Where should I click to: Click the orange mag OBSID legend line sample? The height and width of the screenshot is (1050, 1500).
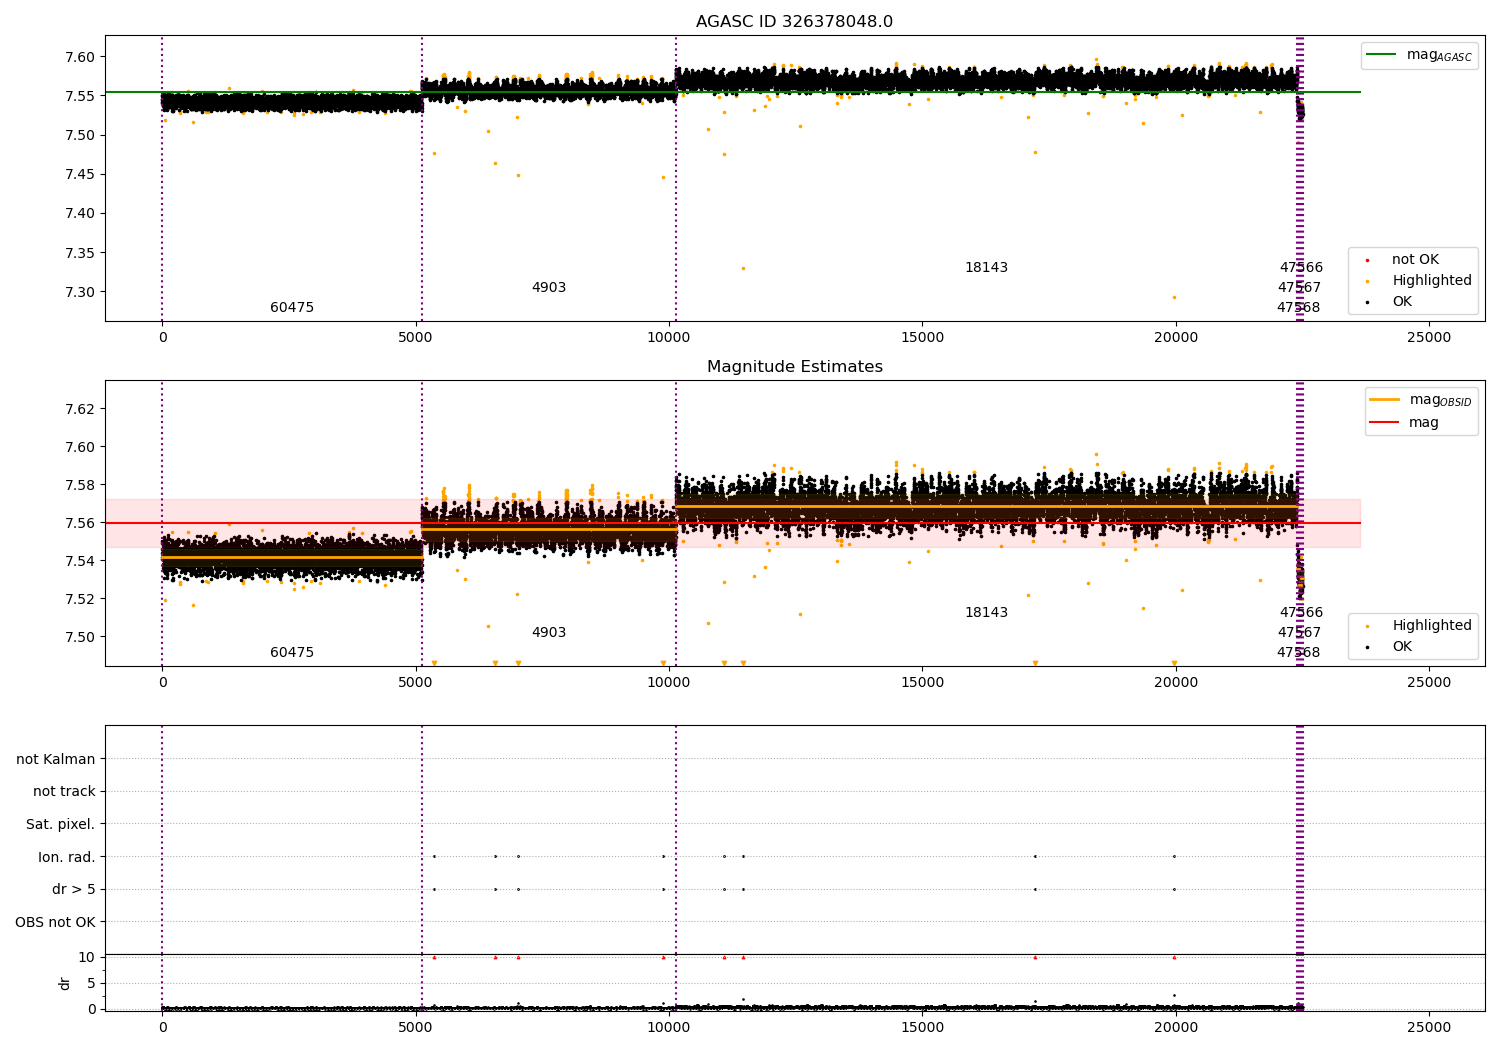point(1384,400)
